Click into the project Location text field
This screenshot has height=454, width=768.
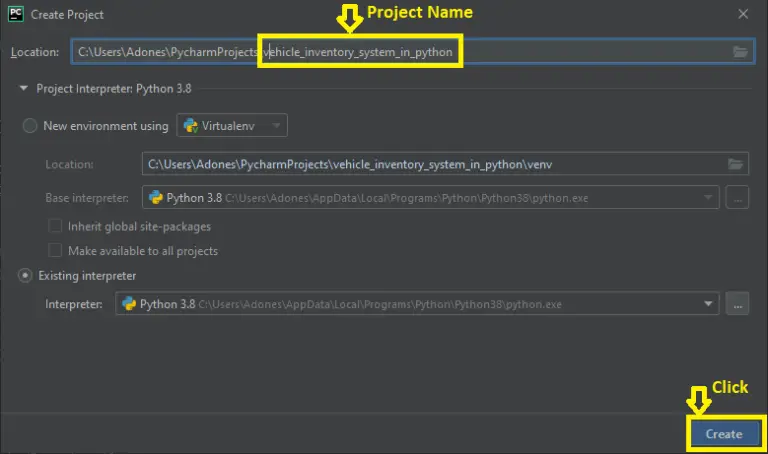413,51
